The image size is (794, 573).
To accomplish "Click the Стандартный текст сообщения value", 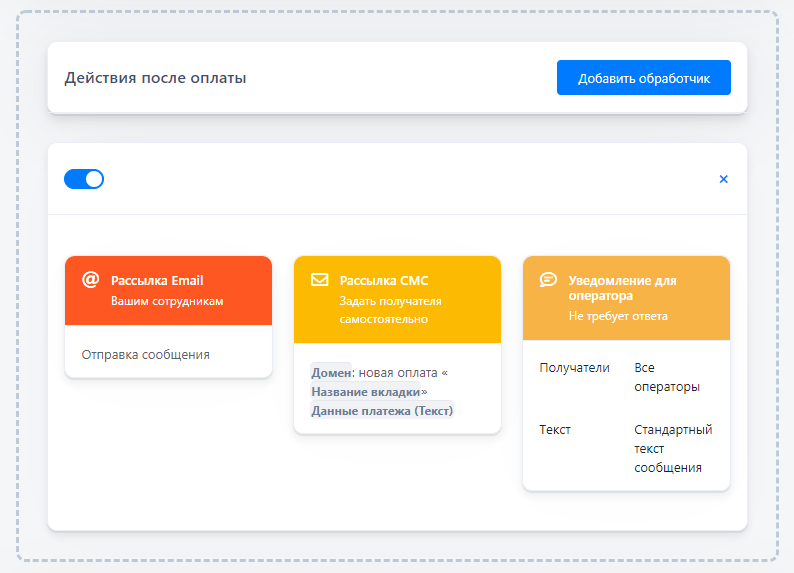I will (673, 448).
